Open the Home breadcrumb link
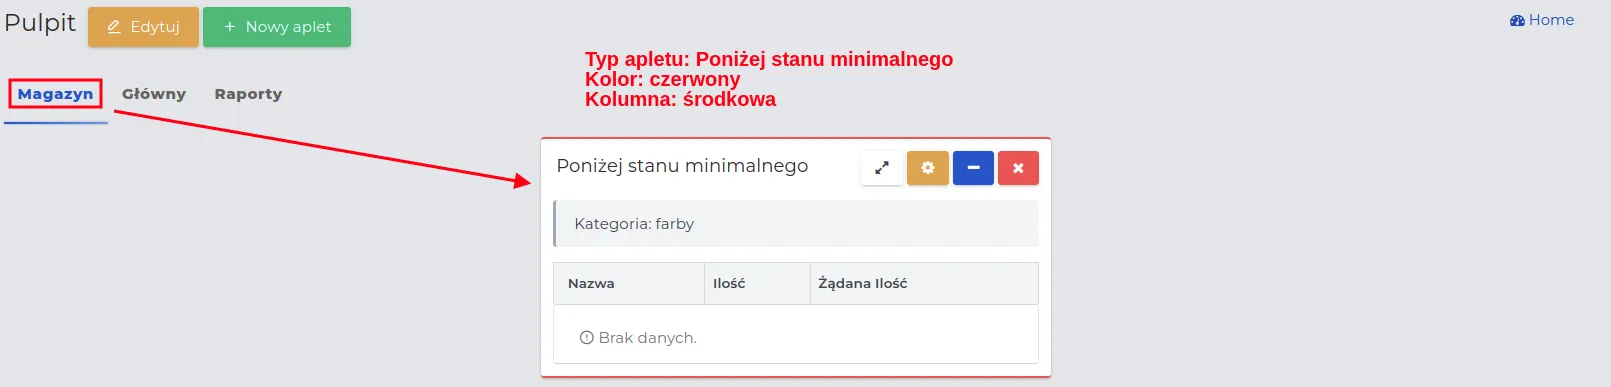Viewport: 1611px width, 387px height. coord(1551,20)
